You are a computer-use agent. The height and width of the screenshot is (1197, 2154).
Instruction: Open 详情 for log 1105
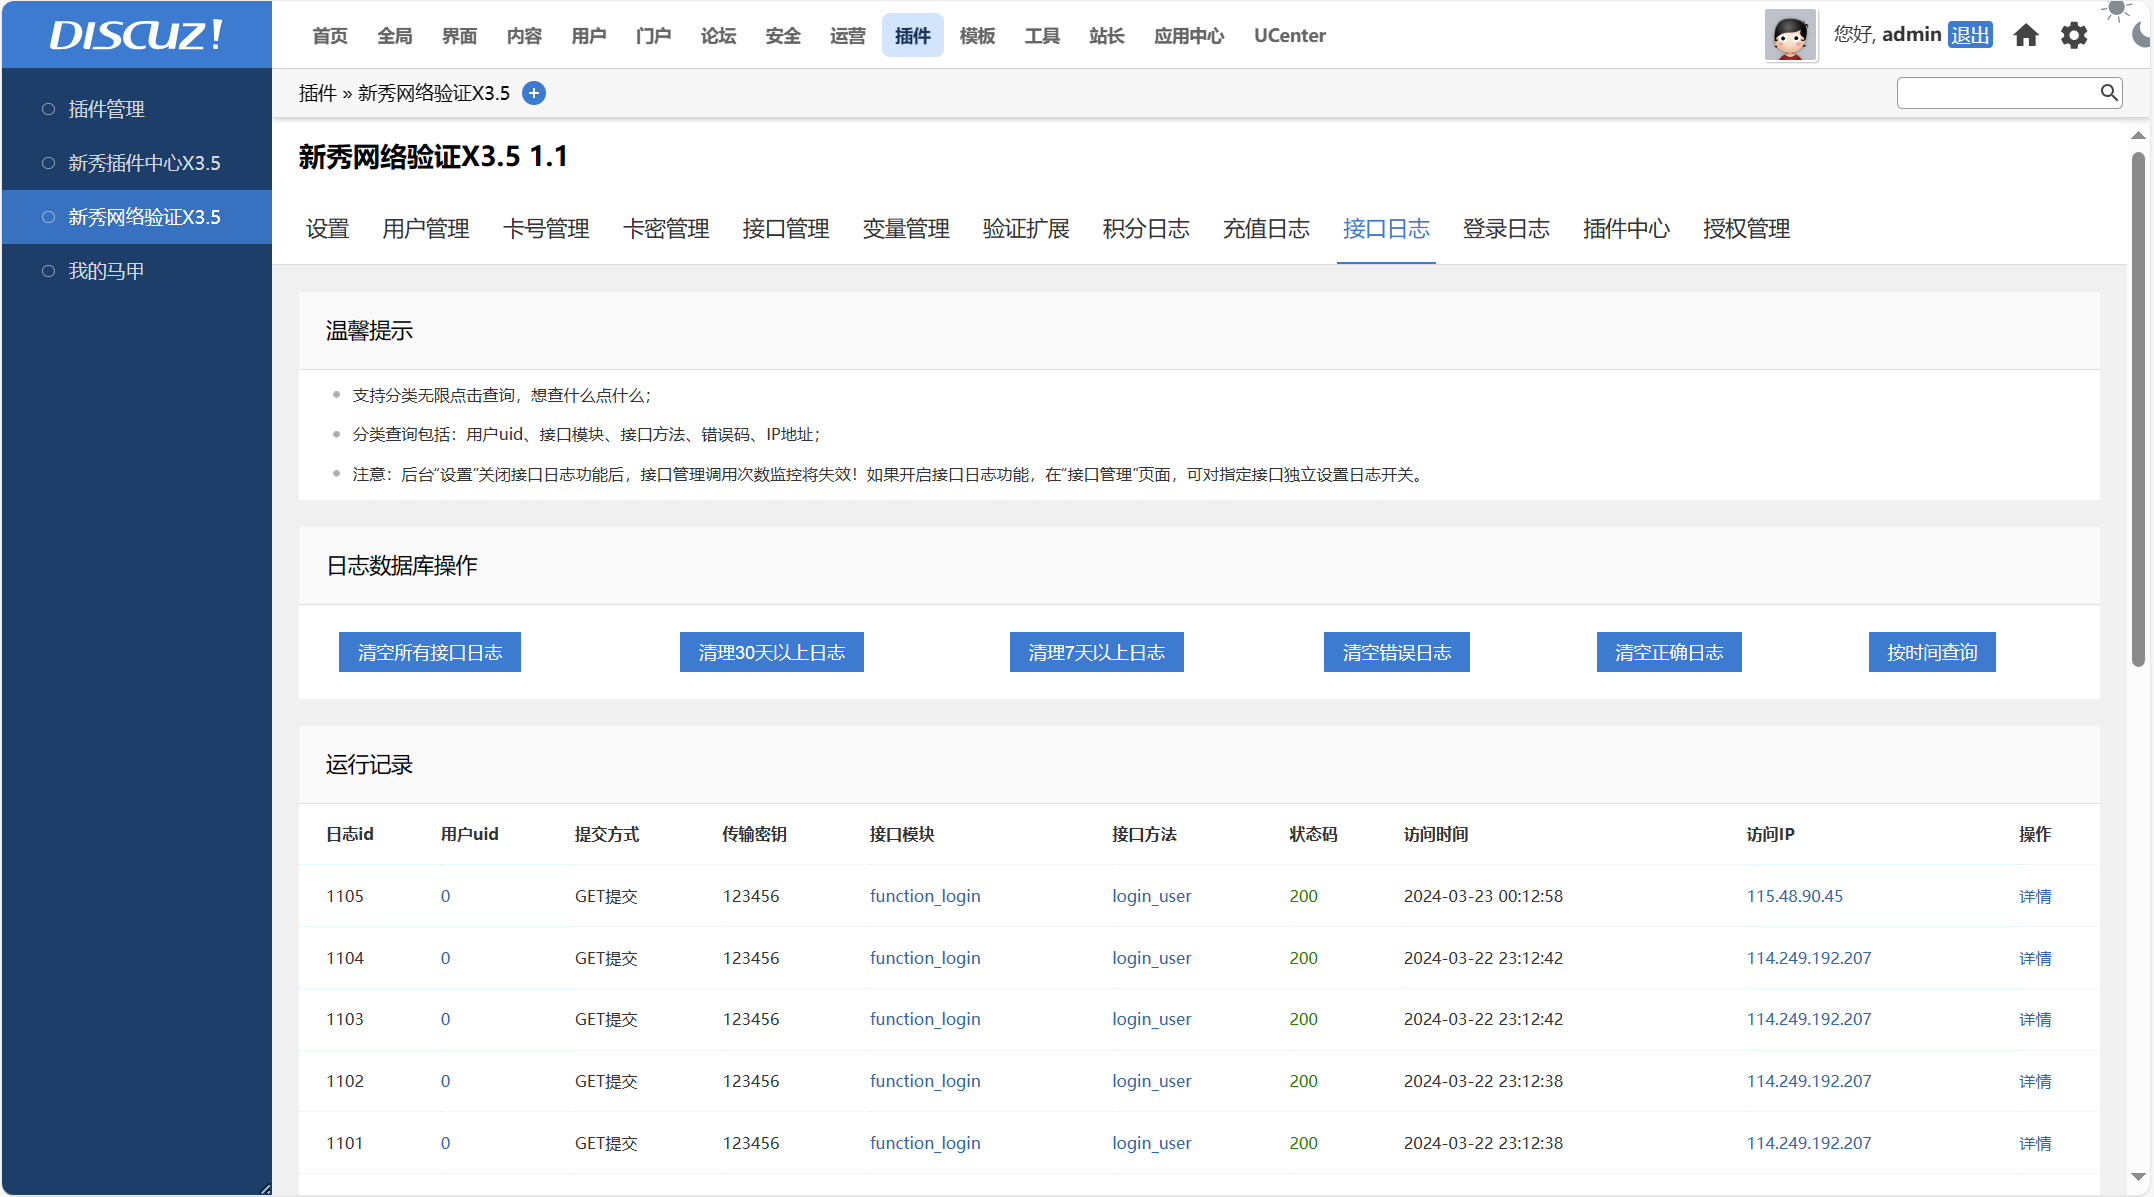click(2035, 896)
